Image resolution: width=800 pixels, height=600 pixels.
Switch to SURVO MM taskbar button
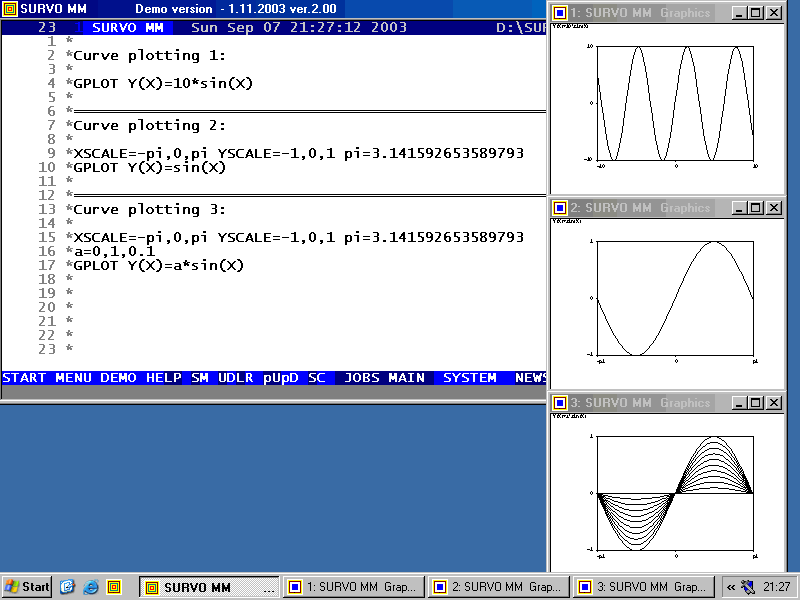[x=209, y=587]
